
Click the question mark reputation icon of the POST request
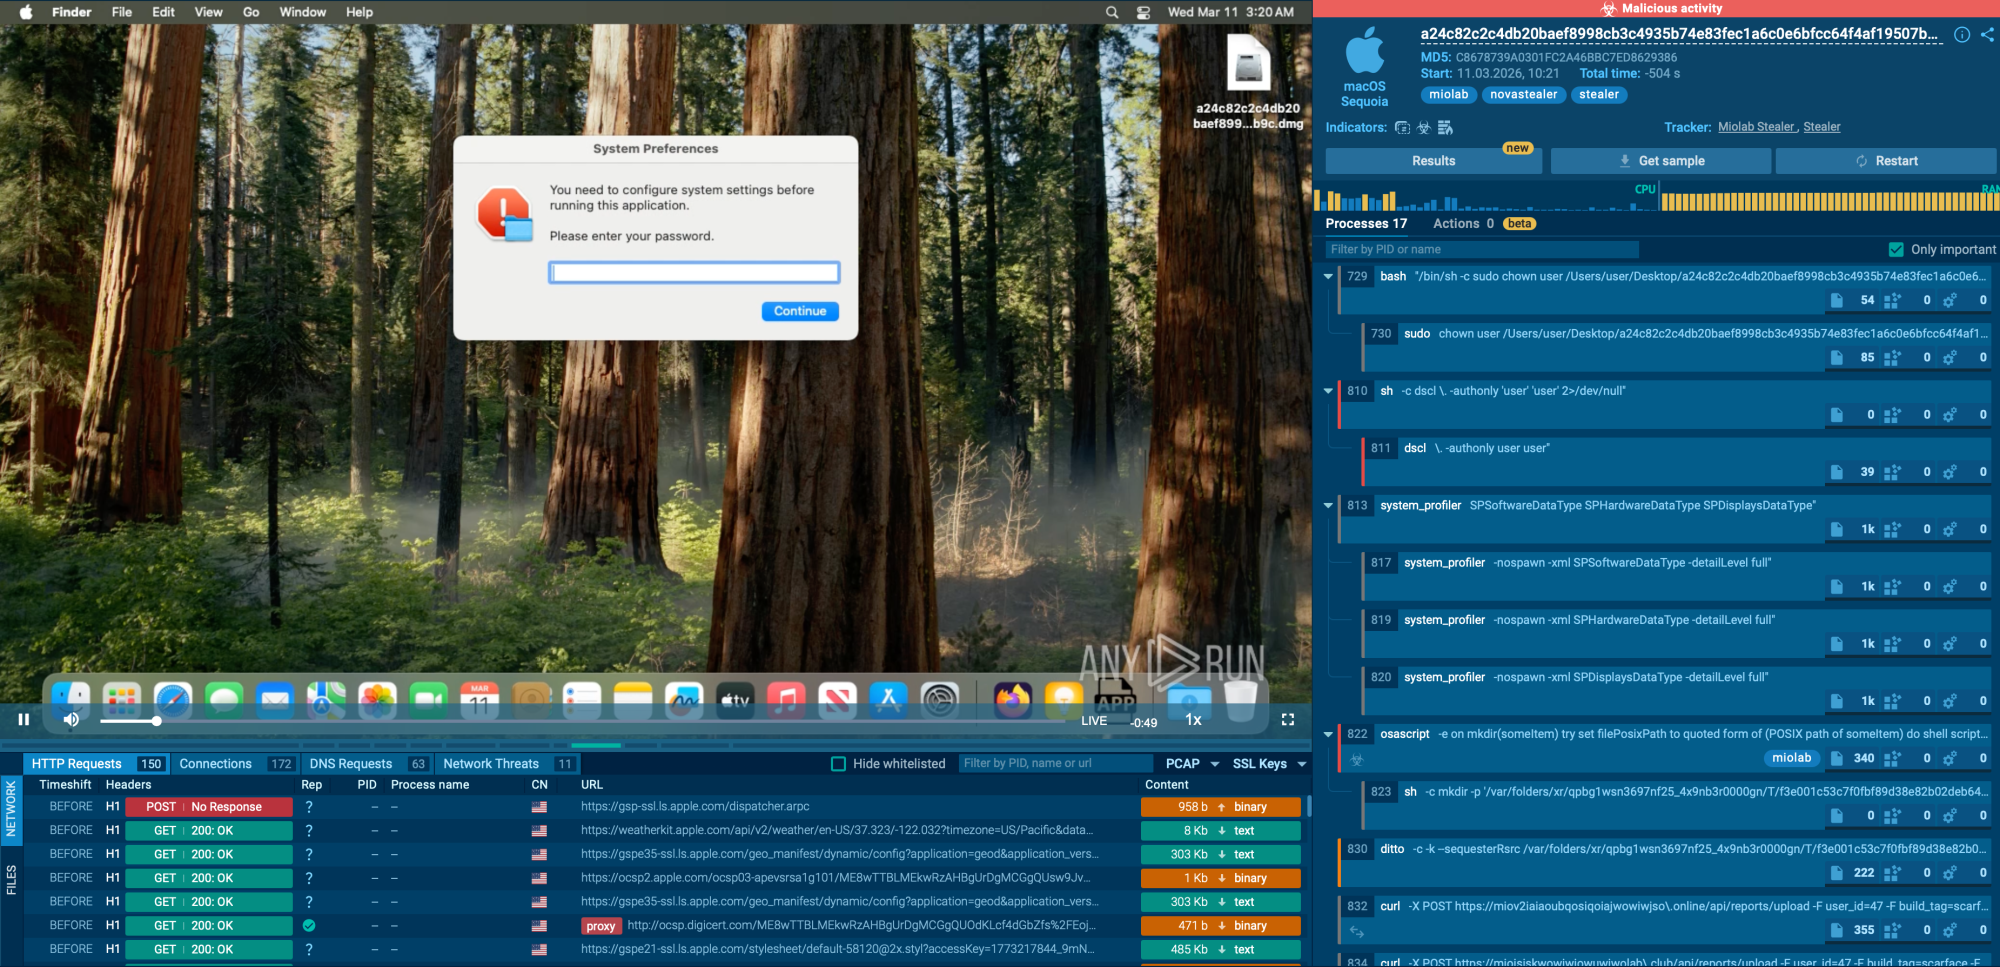point(309,807)
